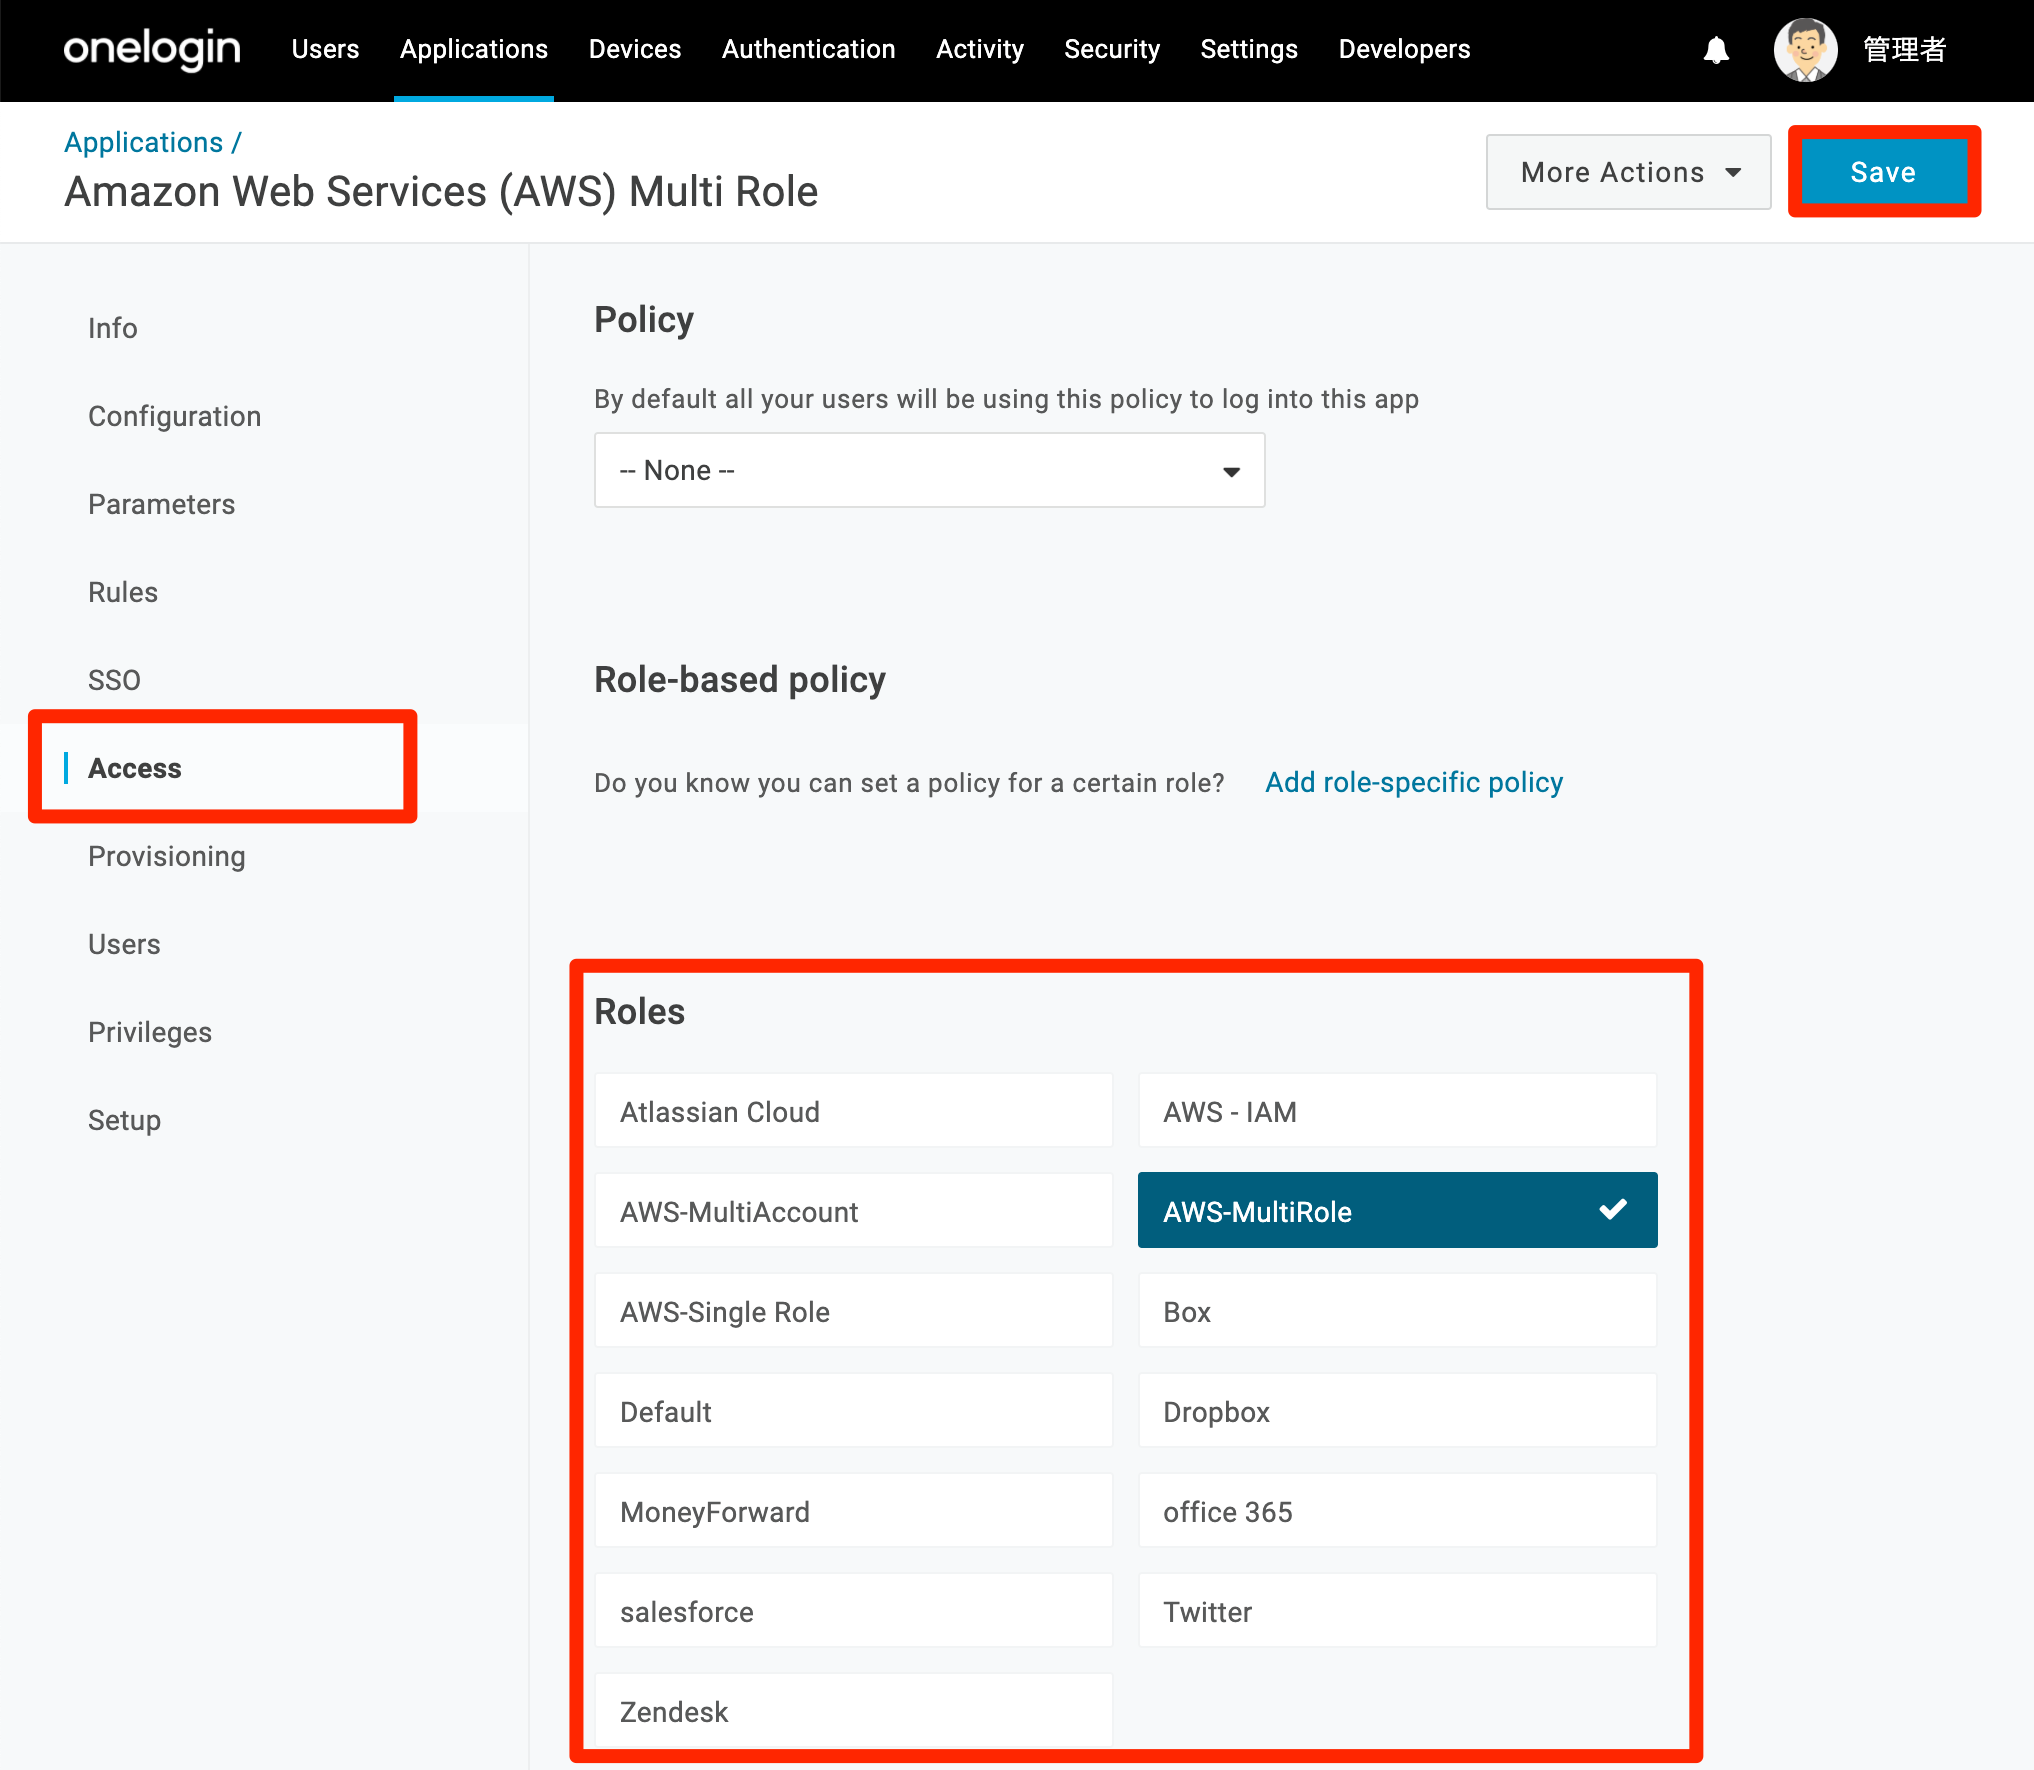Click the admin avatar picture
The image size is (2034, 1770).
(x=1805, y=49)
